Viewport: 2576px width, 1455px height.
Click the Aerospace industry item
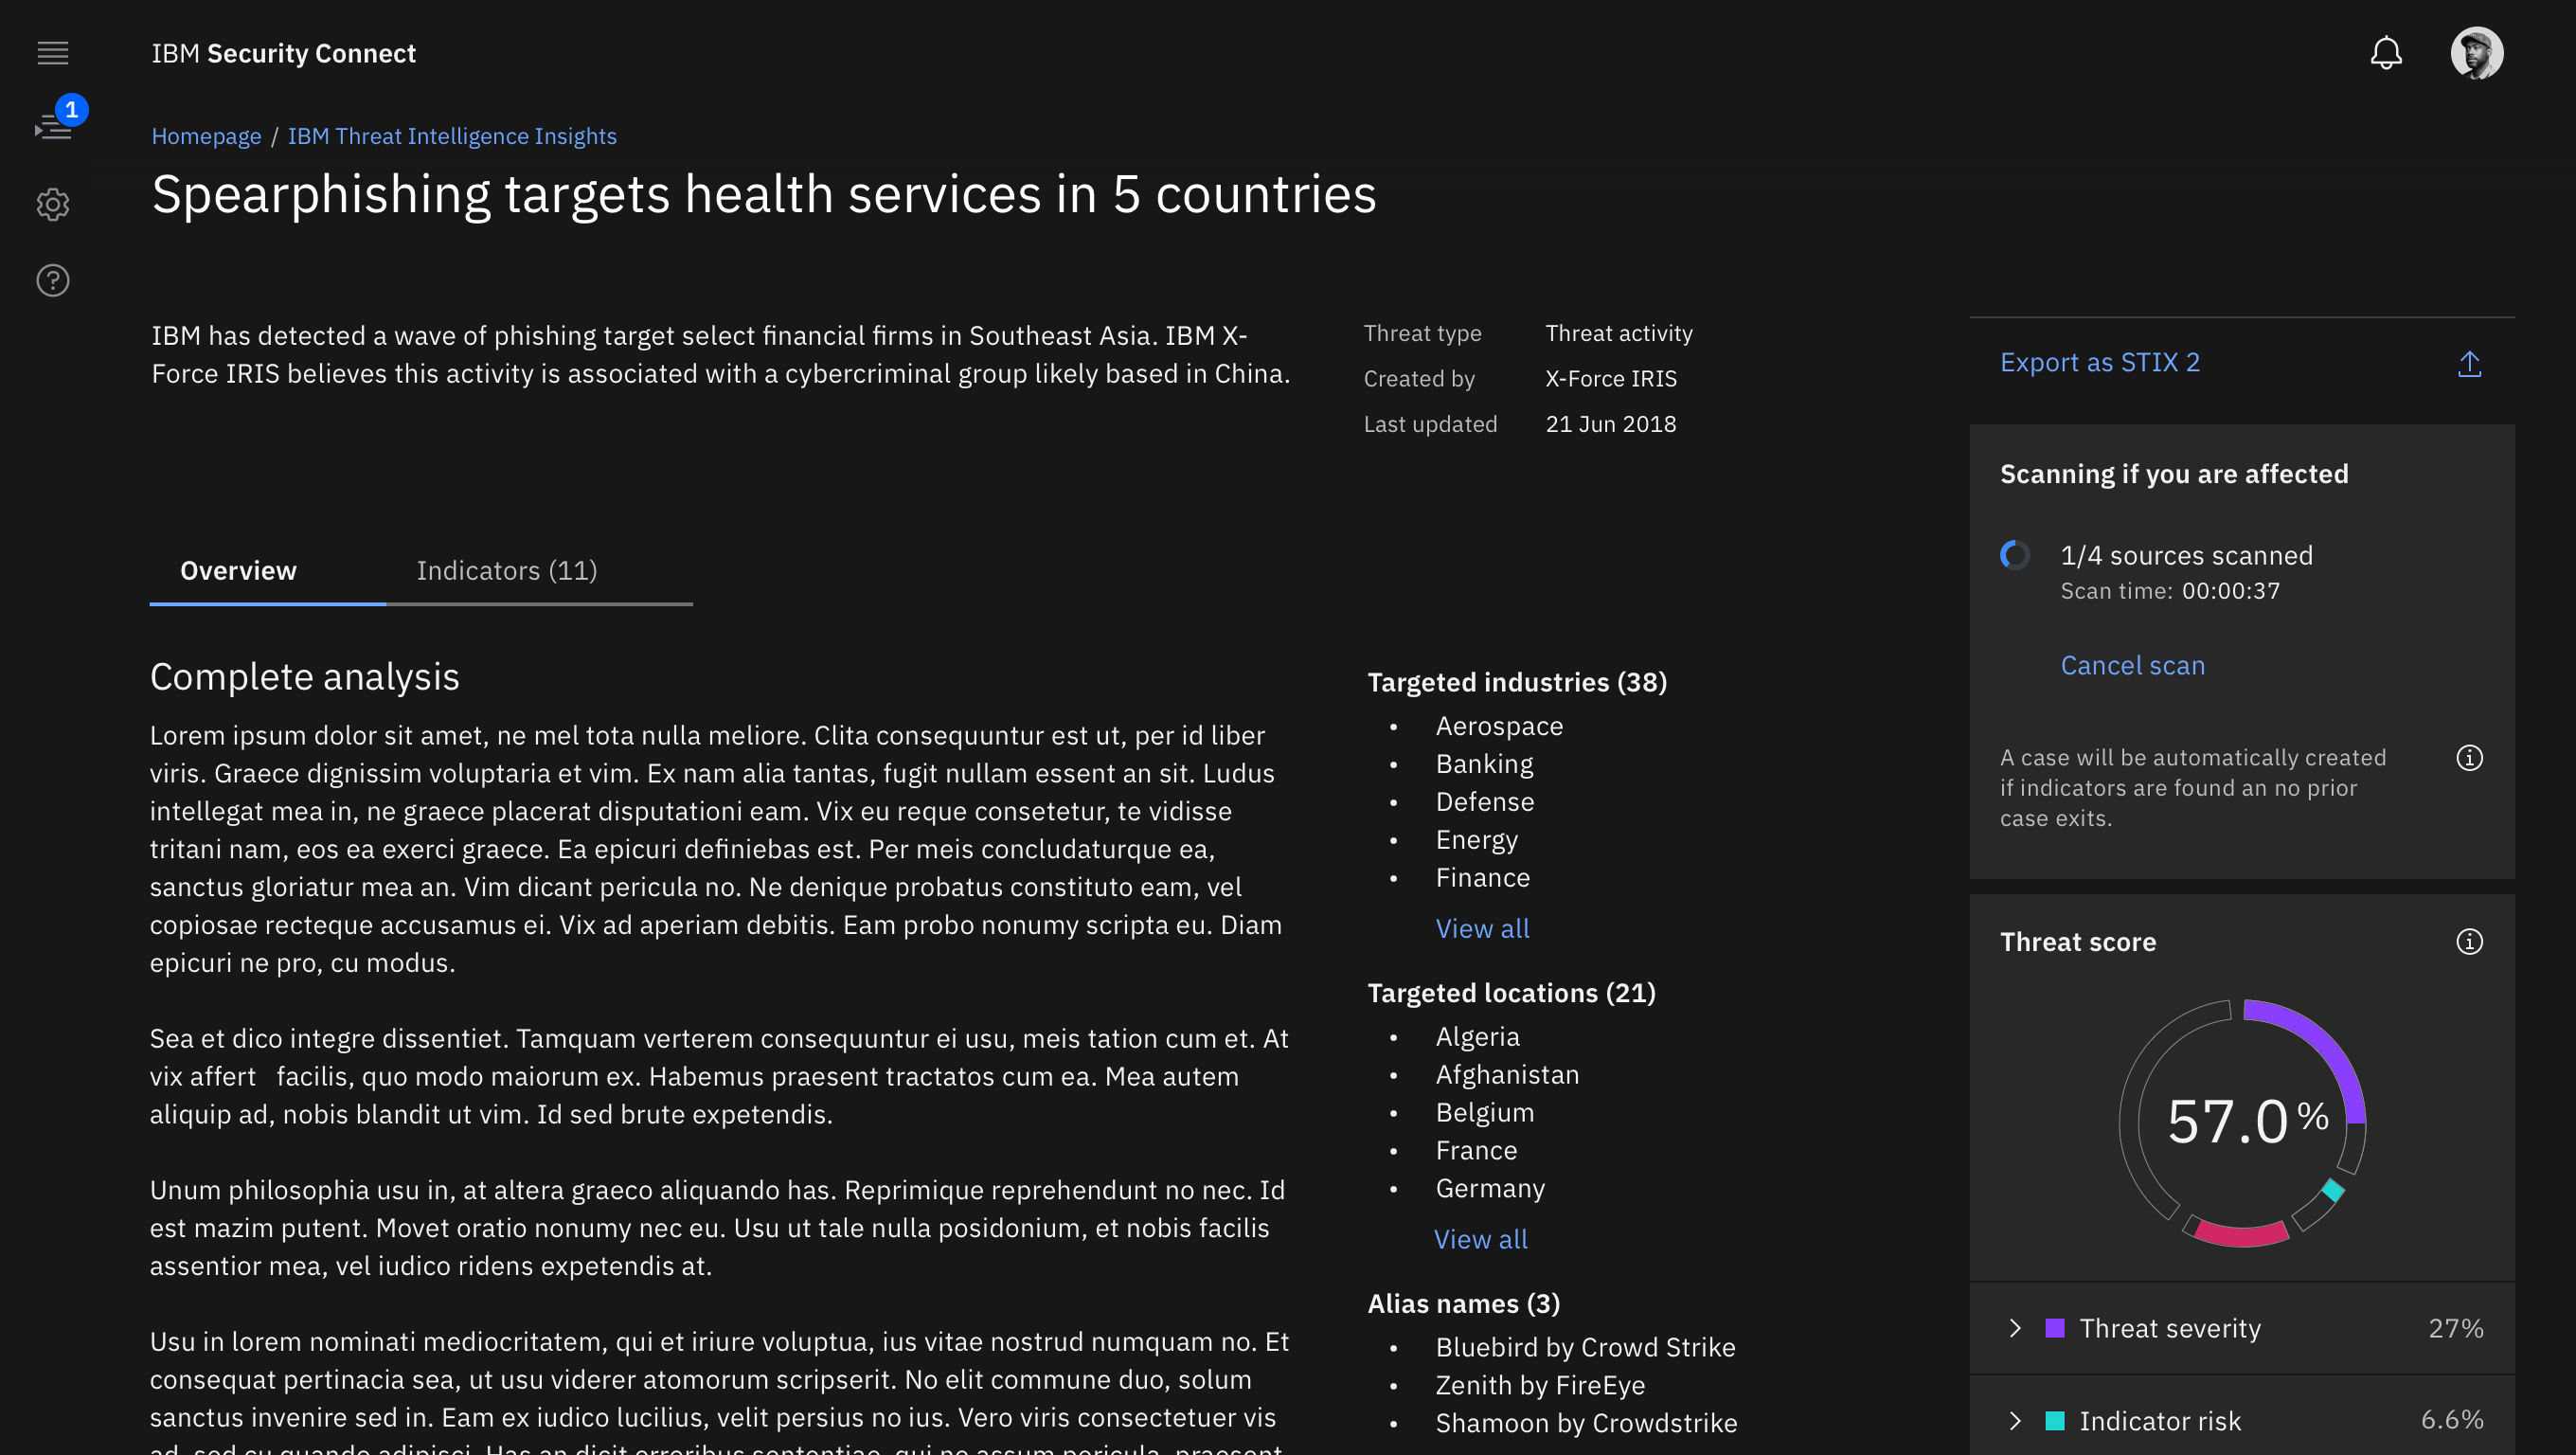coord(1499,726)
